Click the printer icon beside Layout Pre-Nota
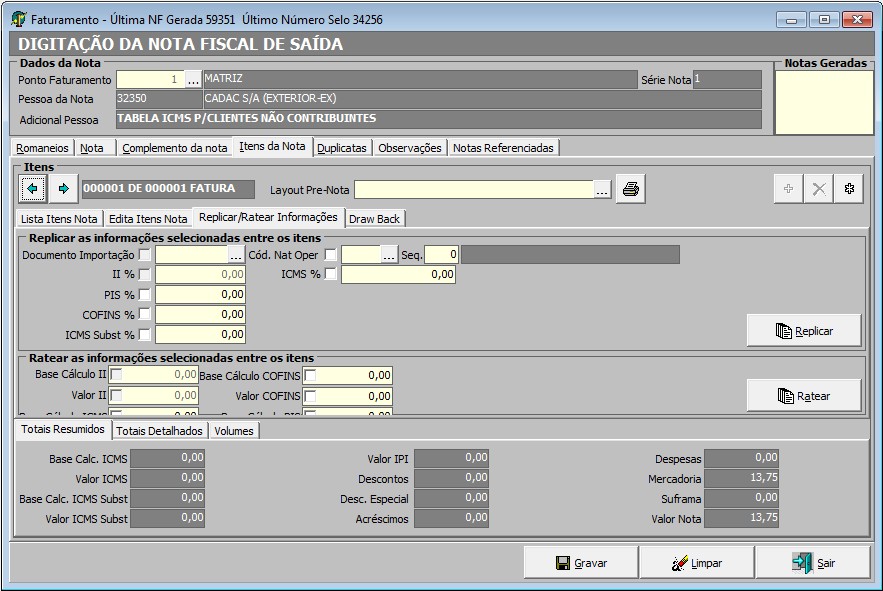Screen dimensions: 883x591 coord(630,189)
